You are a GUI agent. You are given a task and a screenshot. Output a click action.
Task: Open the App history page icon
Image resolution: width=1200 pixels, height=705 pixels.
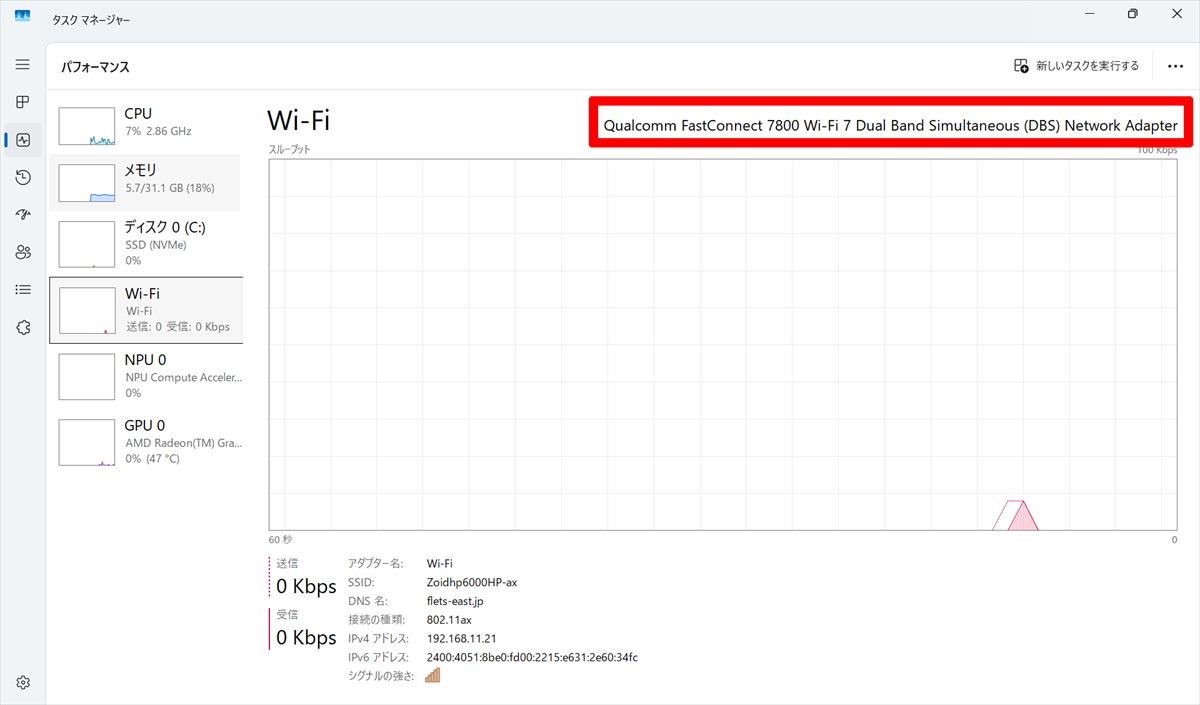pos(23,177)
